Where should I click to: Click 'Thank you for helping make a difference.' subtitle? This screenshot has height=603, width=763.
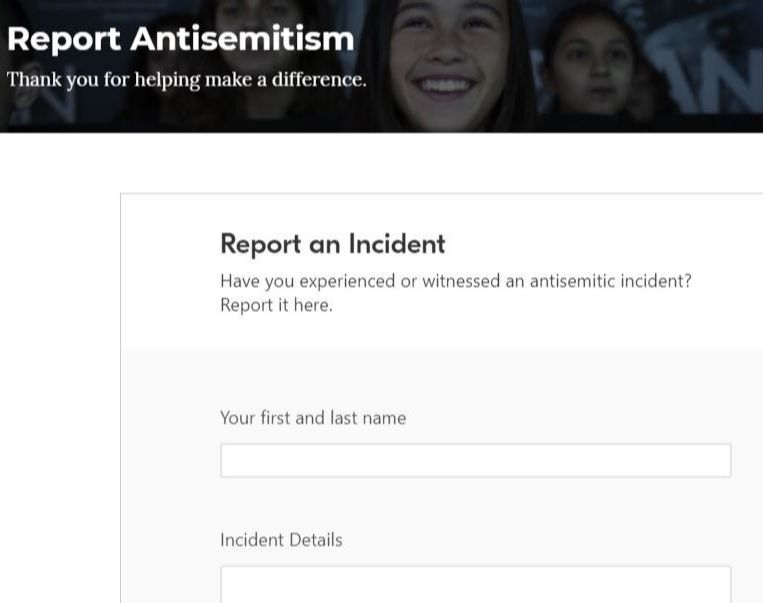click(186, 80)
